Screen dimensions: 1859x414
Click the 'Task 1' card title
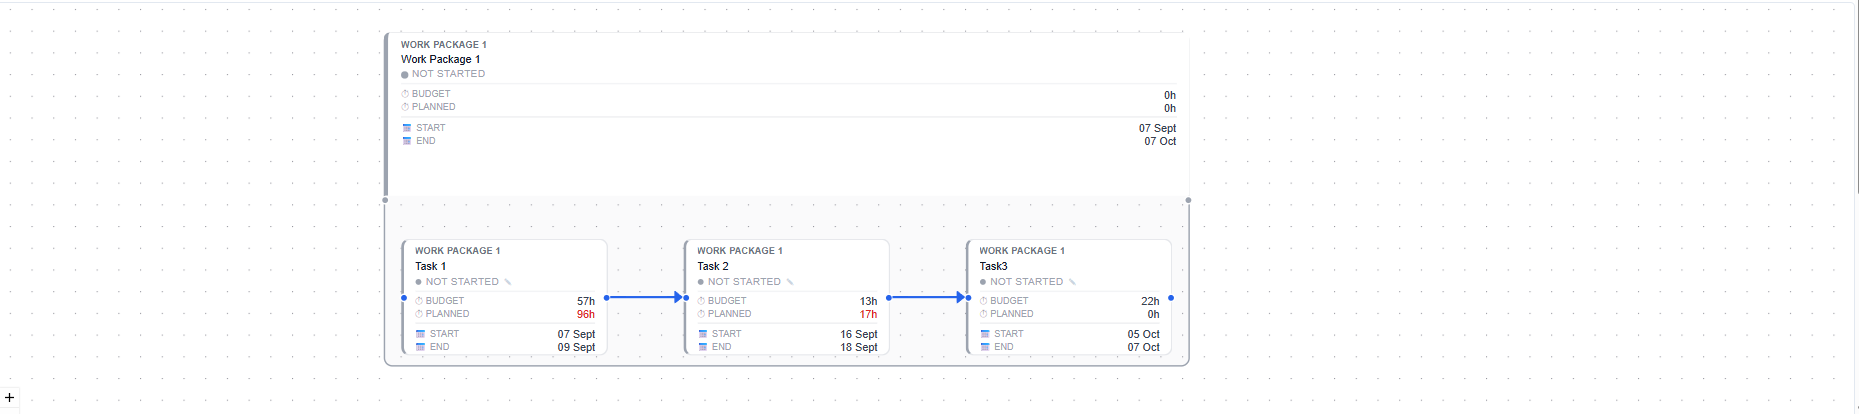[431, 266]
